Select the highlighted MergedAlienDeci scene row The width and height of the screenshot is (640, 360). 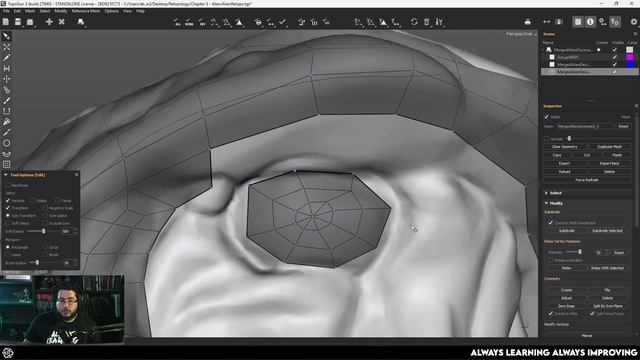coord(590,71)
